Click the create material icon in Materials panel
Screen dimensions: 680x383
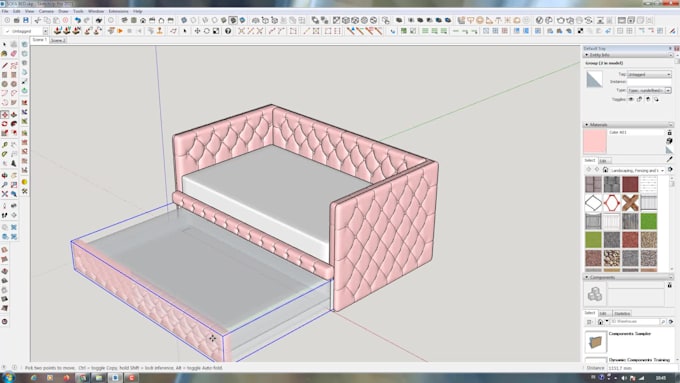coord(669,141)
